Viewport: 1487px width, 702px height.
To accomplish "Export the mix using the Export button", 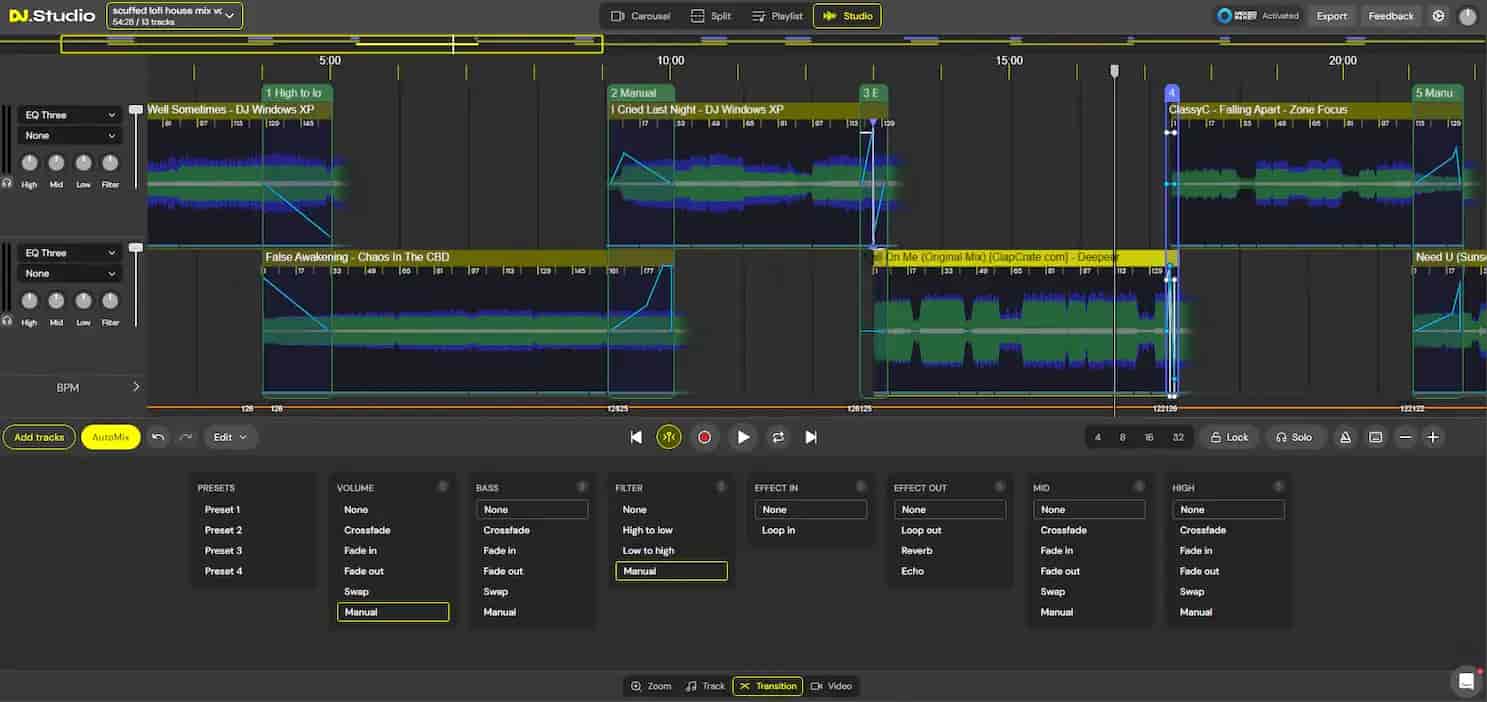I will 1331,16.
